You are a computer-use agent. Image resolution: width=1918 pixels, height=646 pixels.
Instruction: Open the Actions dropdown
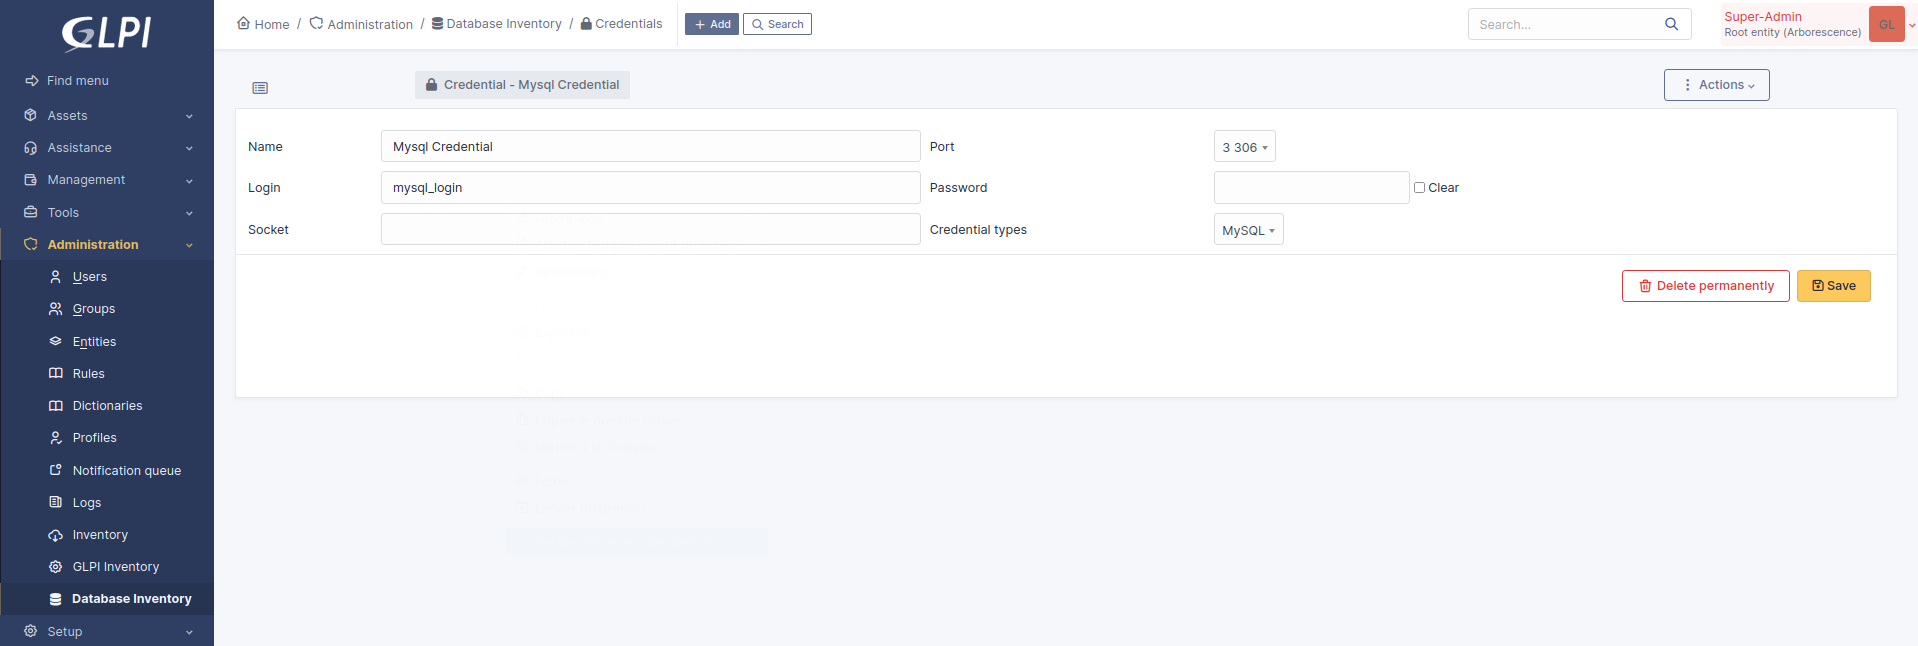pos(1717,85)
